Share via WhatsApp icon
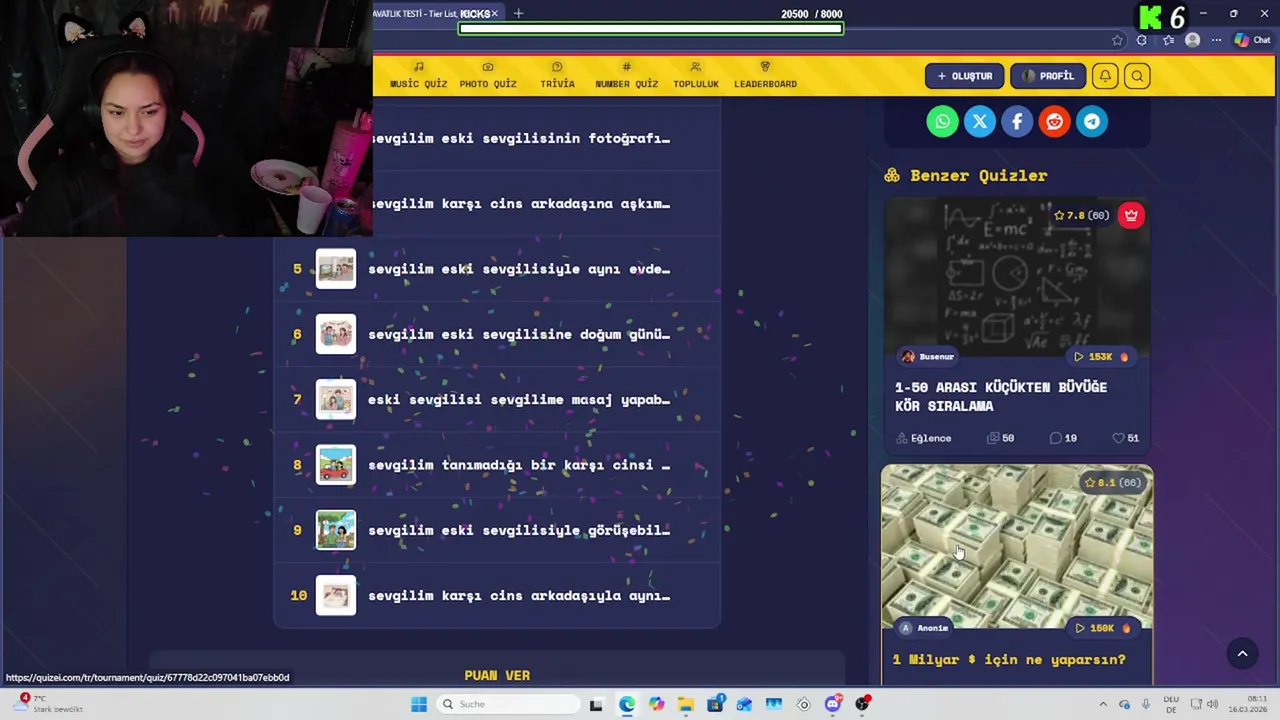This screenshot has width=1280, height=720. [x=942, y=122]
